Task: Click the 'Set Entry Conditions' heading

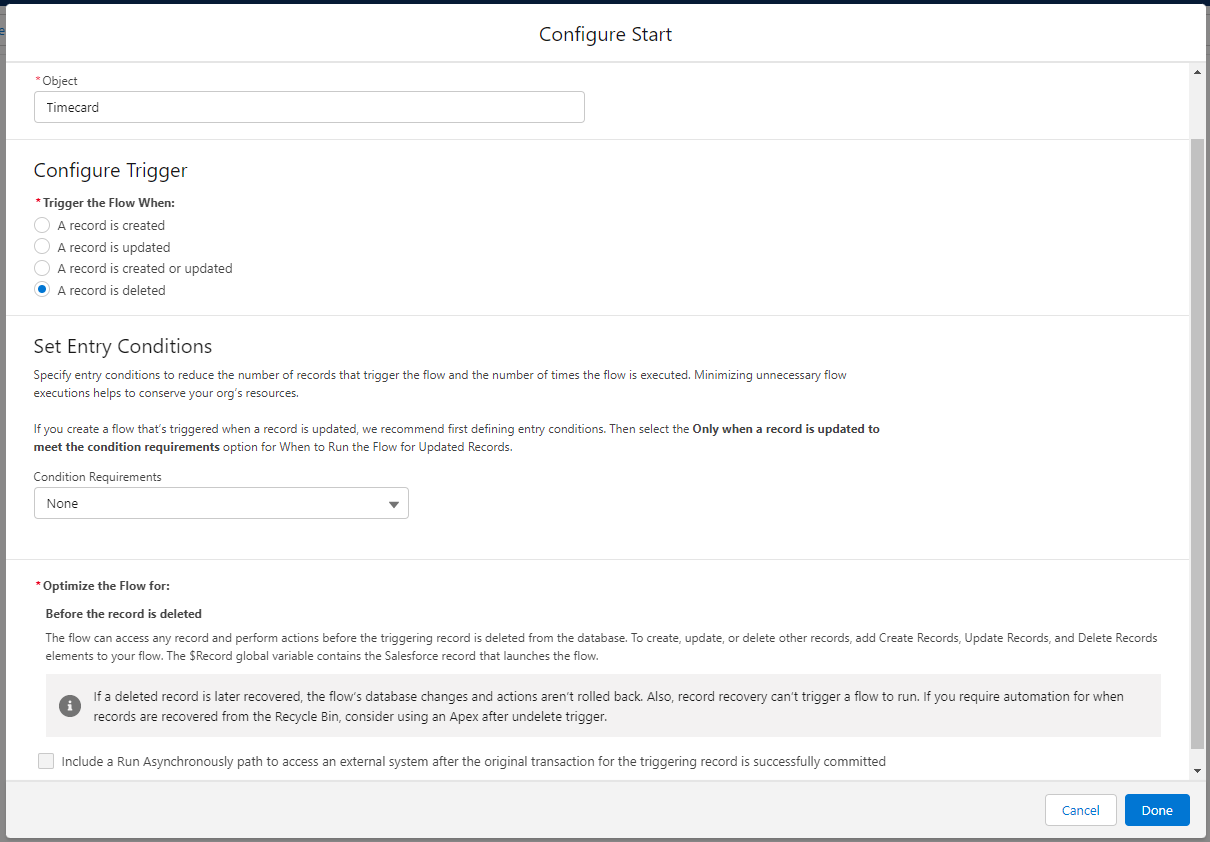Action: pos(123,346)
